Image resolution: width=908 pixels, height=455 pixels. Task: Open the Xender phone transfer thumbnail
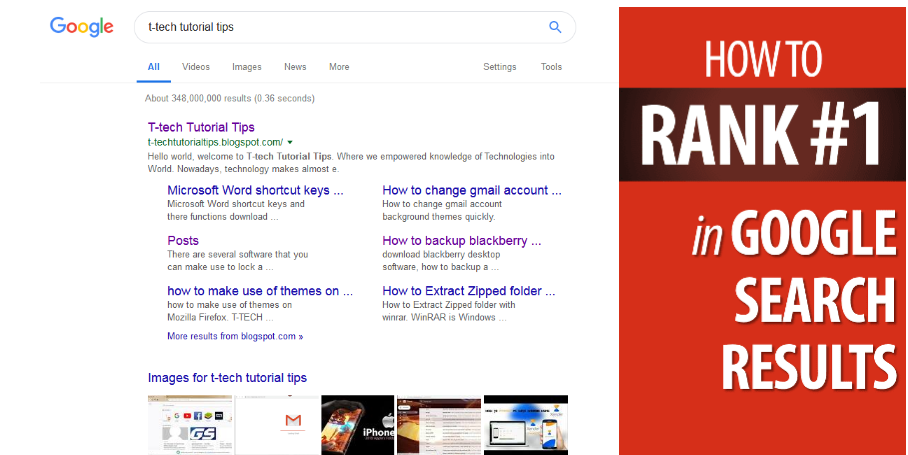click(526, 425)
